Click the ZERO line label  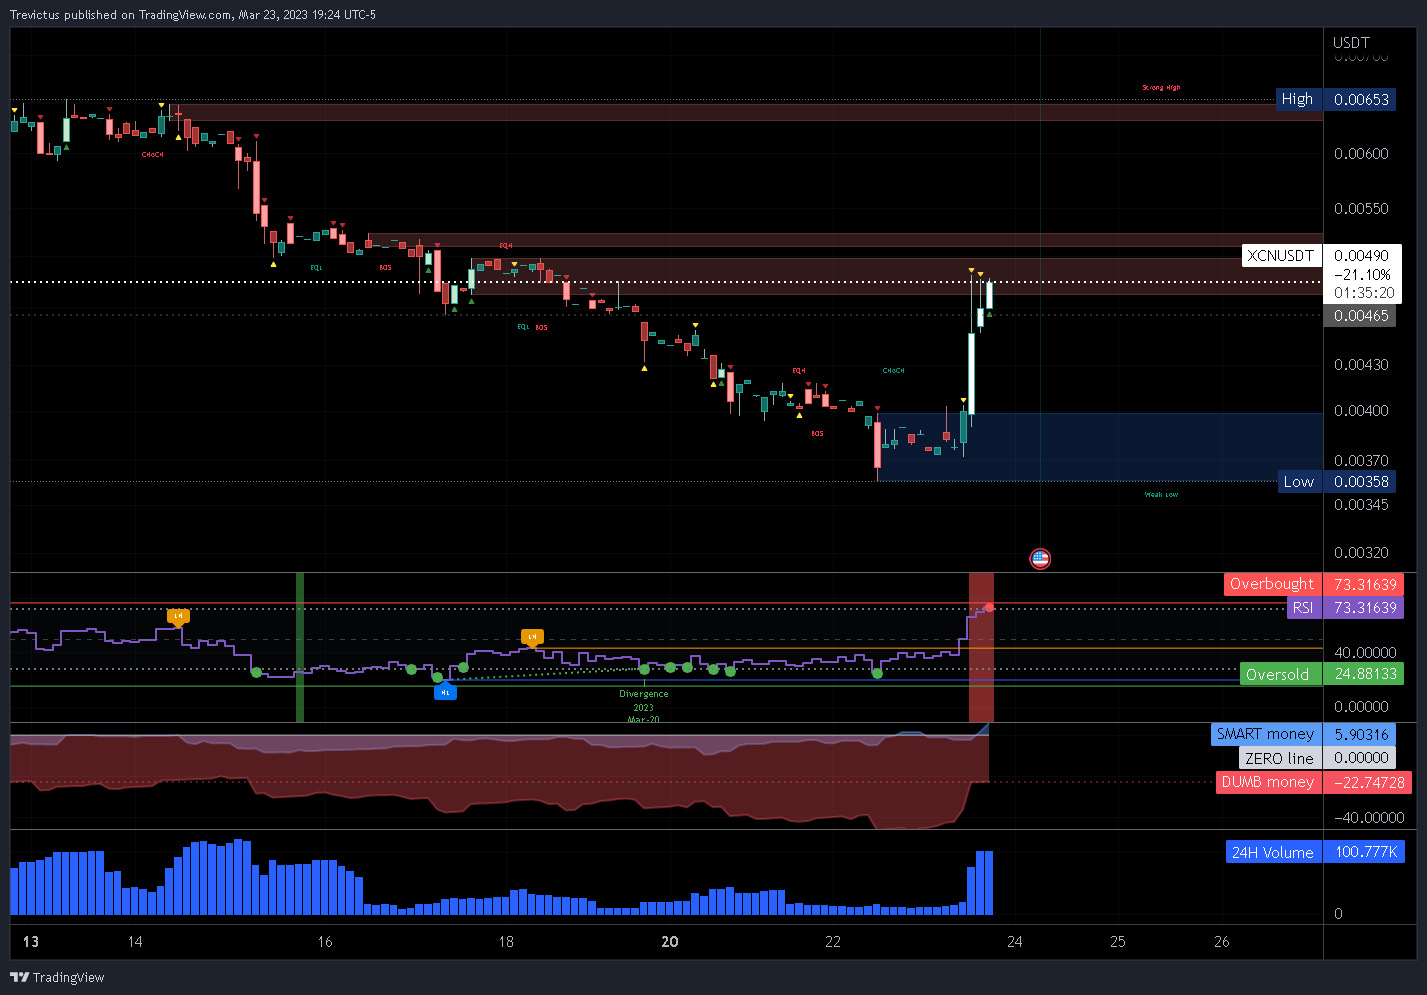[x=1279, y=758]
